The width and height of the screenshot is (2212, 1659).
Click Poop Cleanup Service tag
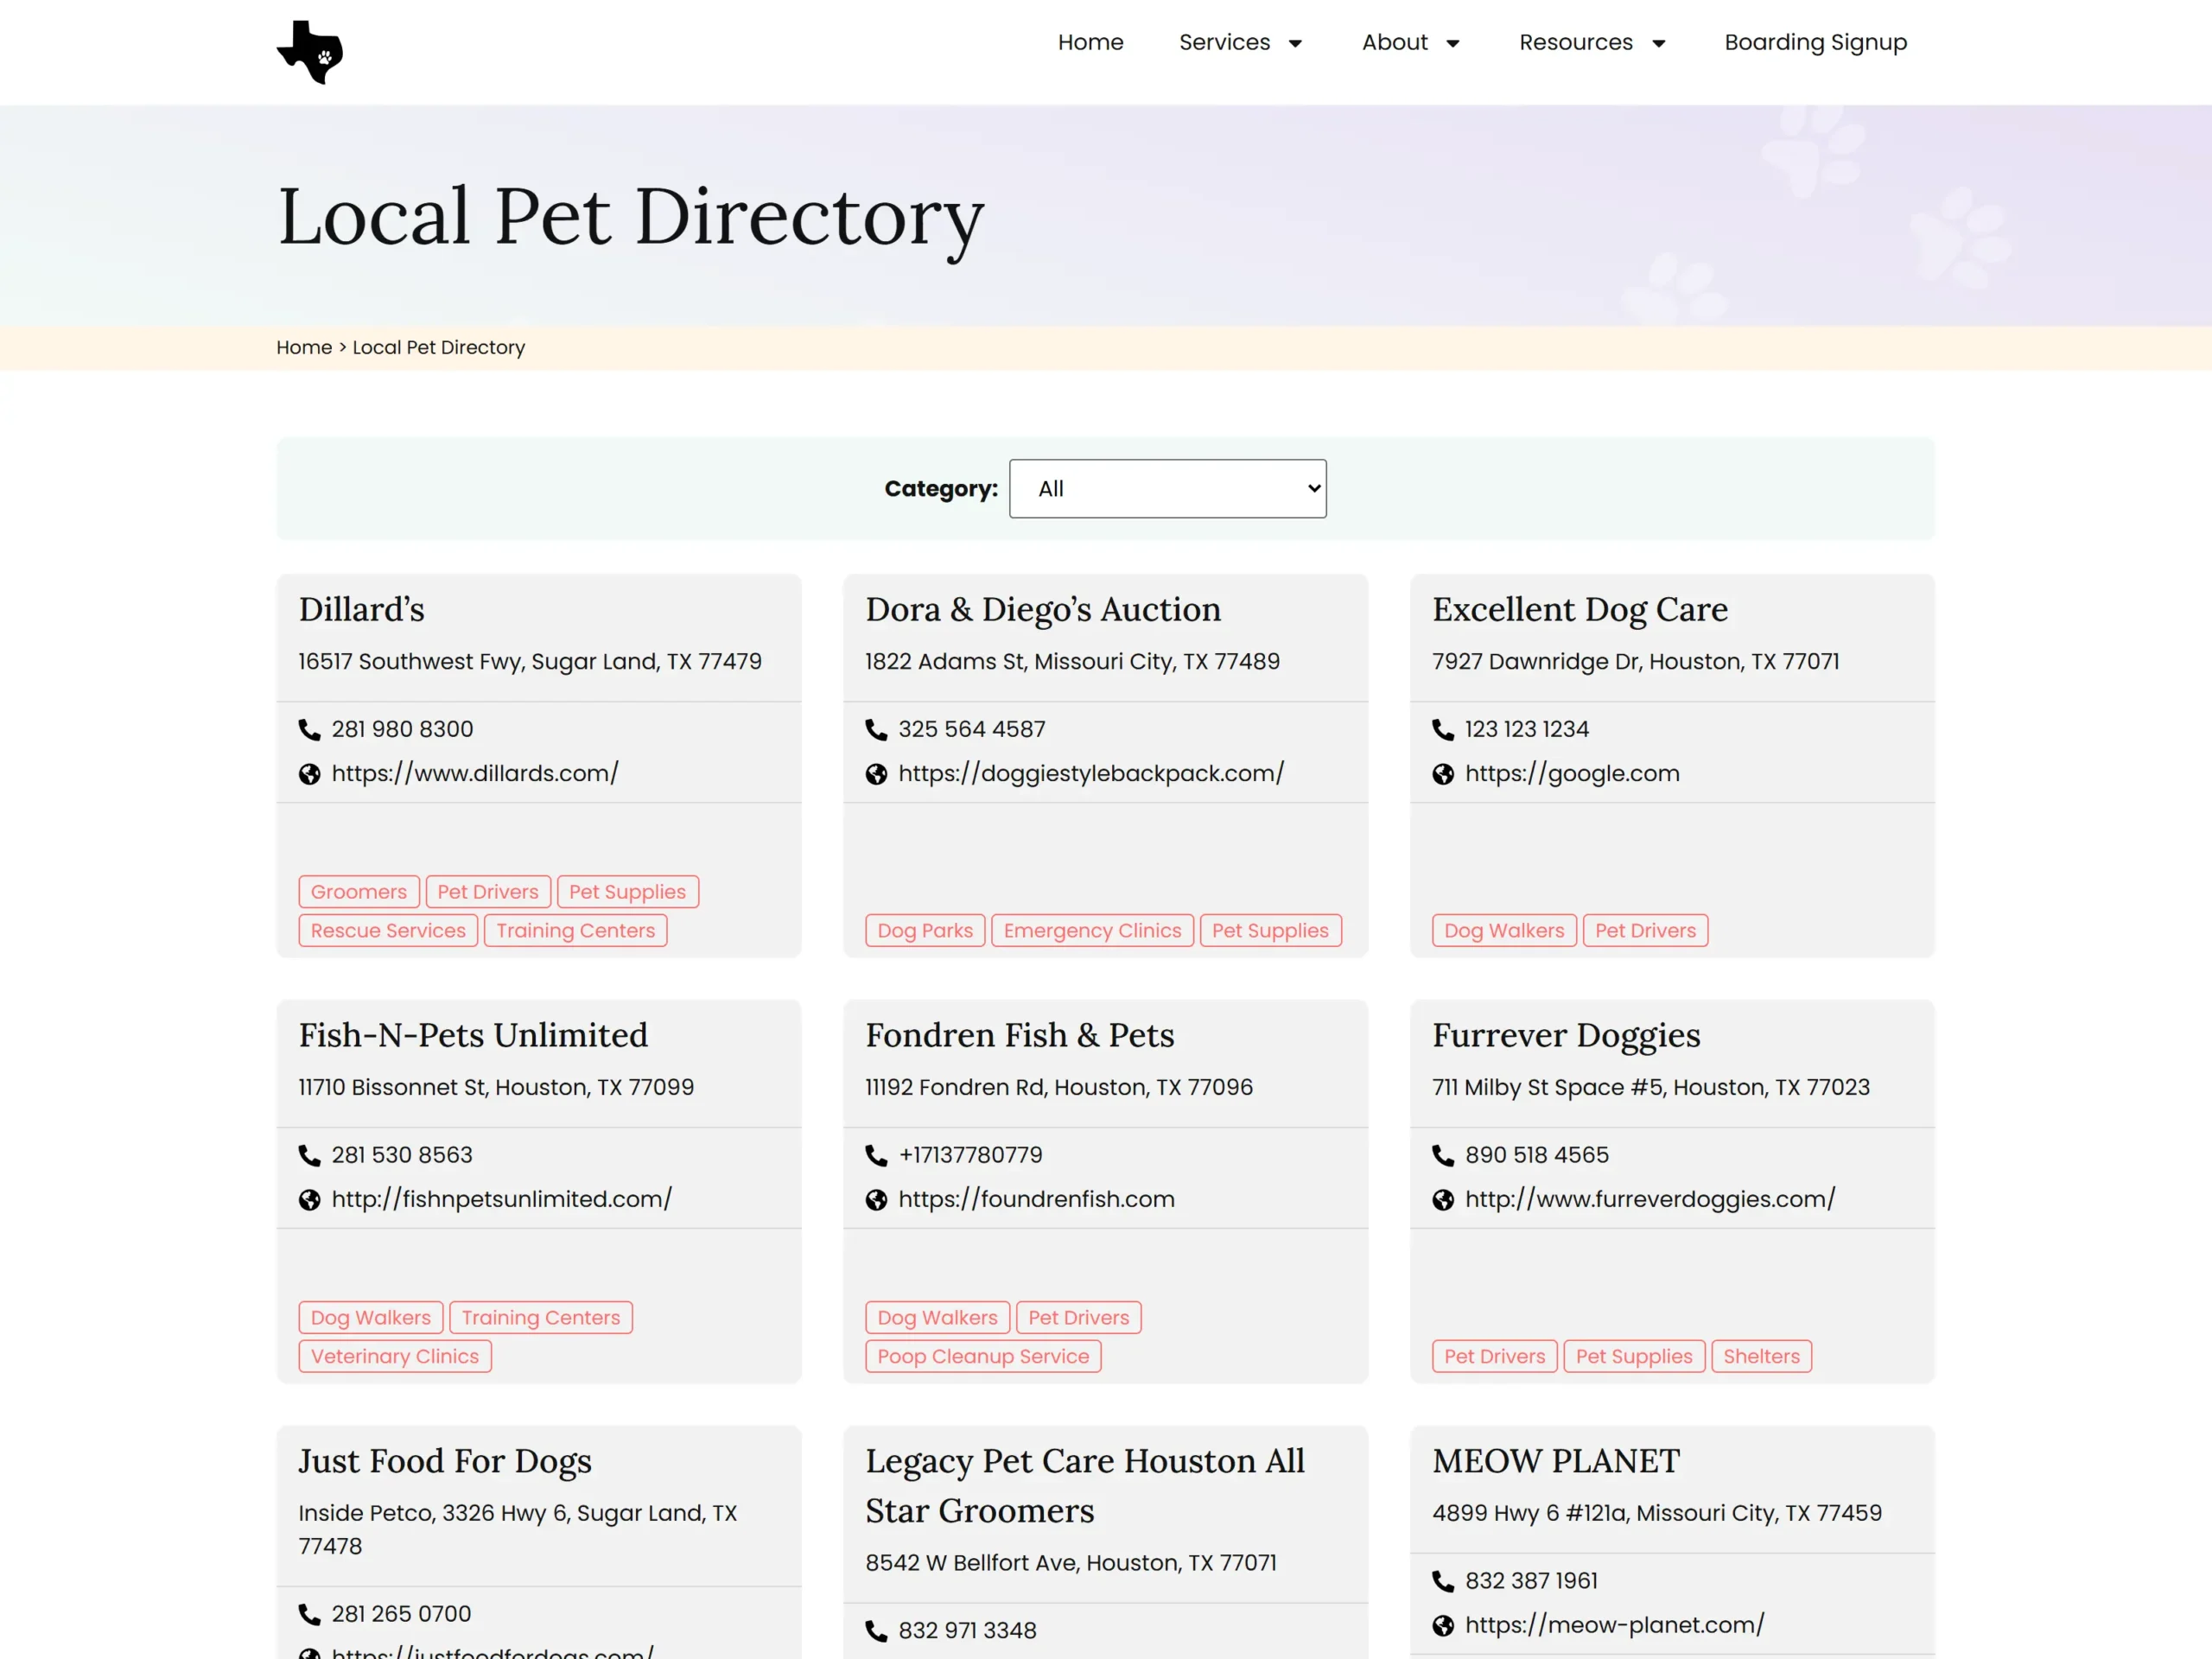(x=983, y=1357)
